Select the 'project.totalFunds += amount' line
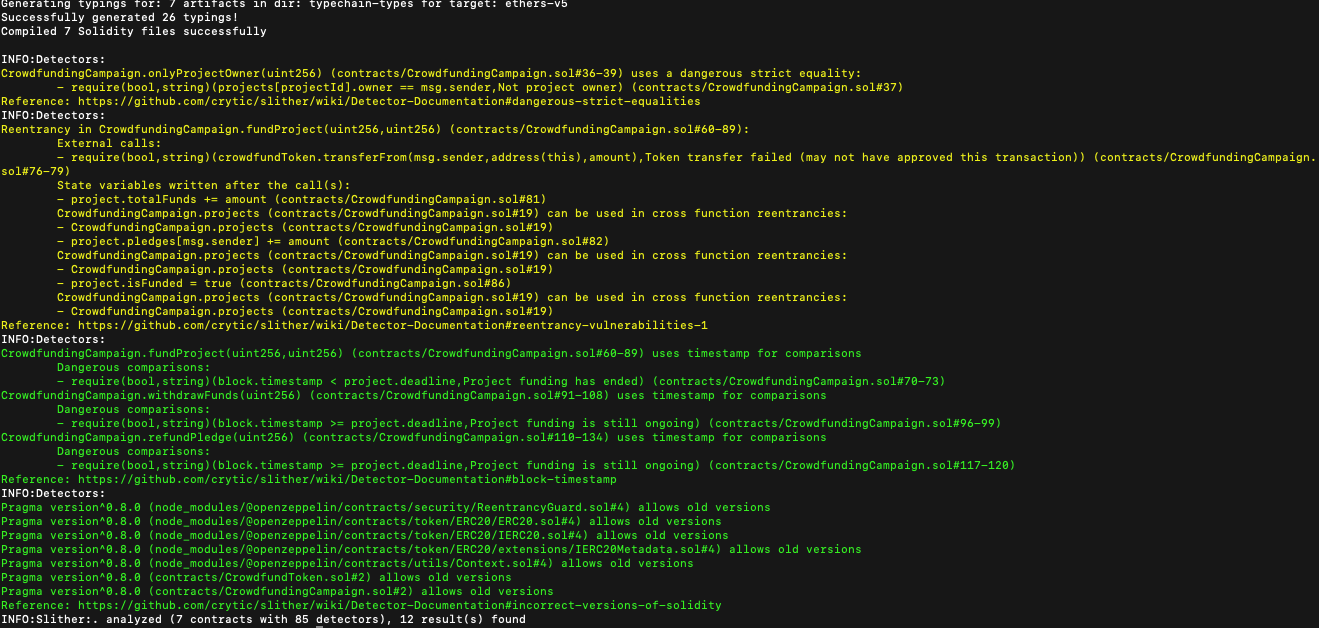The width and height of the screenshot is (1319, 628). (x=301, y=199)
